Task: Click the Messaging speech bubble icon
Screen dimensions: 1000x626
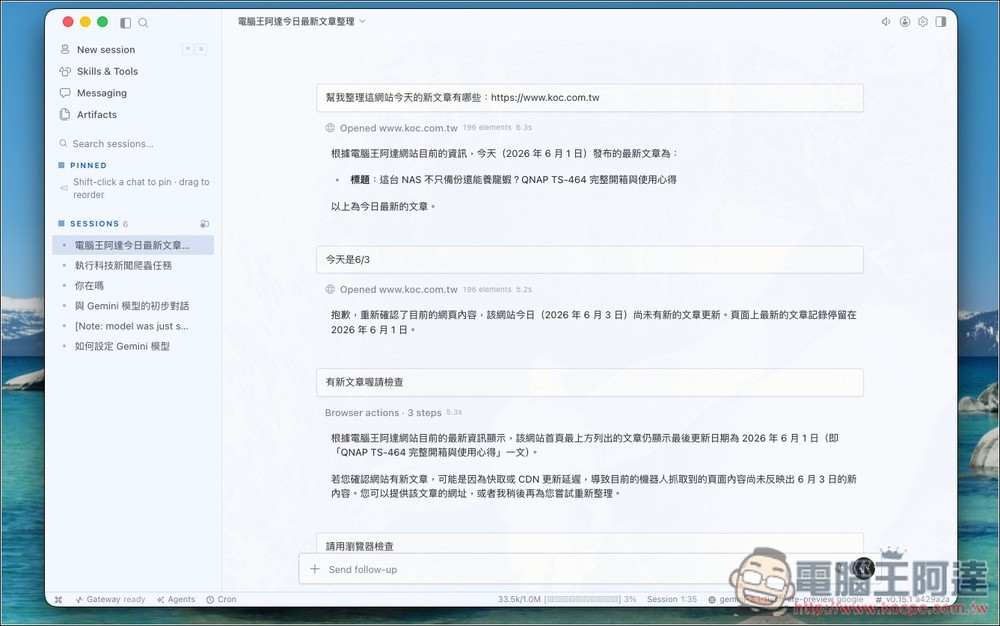Action: pos(64,93)
